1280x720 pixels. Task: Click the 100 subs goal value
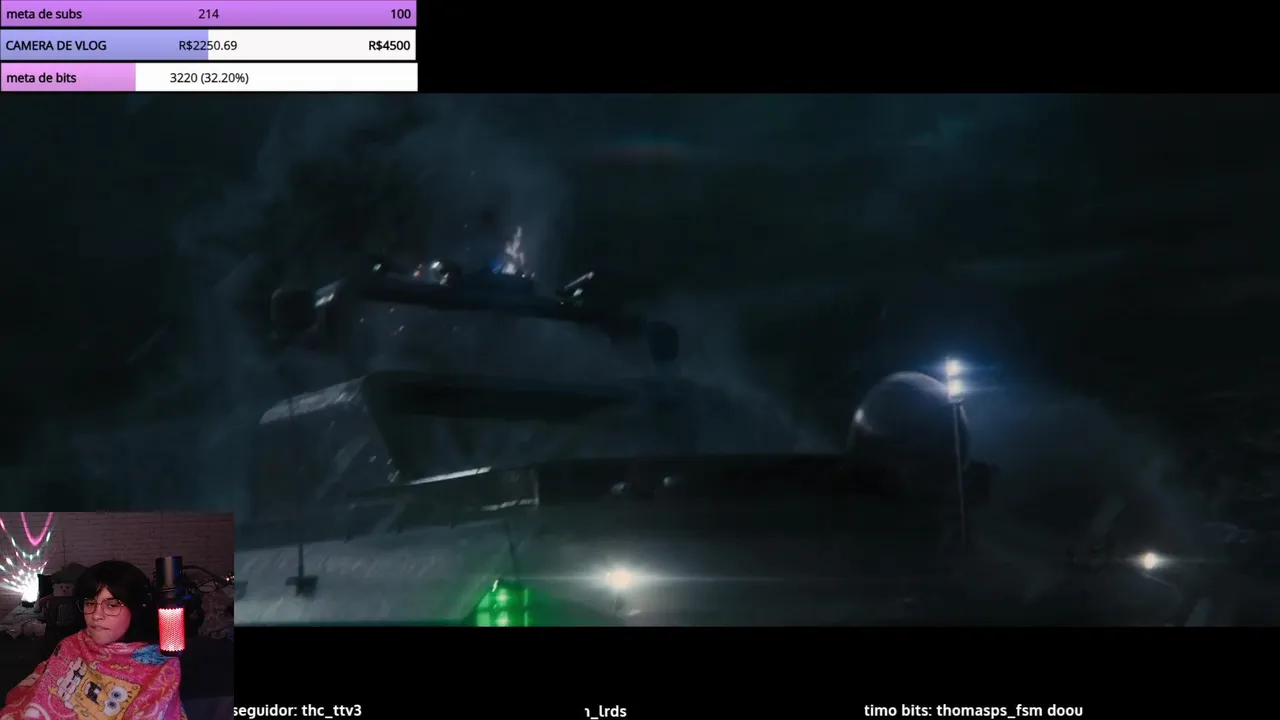tap(400, 14)
